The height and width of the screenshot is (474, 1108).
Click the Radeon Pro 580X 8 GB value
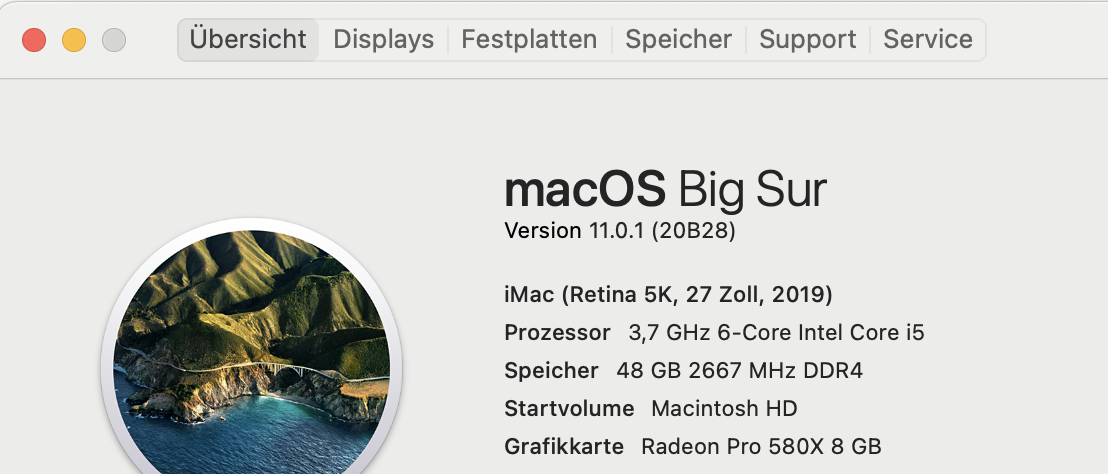tap(761, 447)
